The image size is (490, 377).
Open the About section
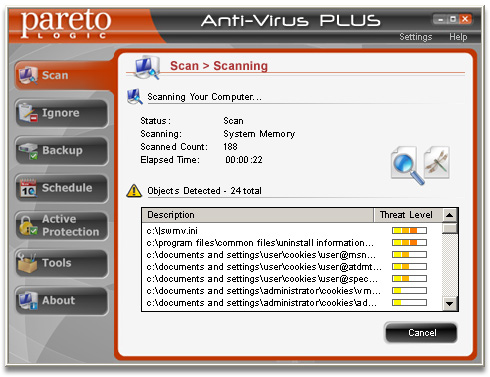coord(62,300)
